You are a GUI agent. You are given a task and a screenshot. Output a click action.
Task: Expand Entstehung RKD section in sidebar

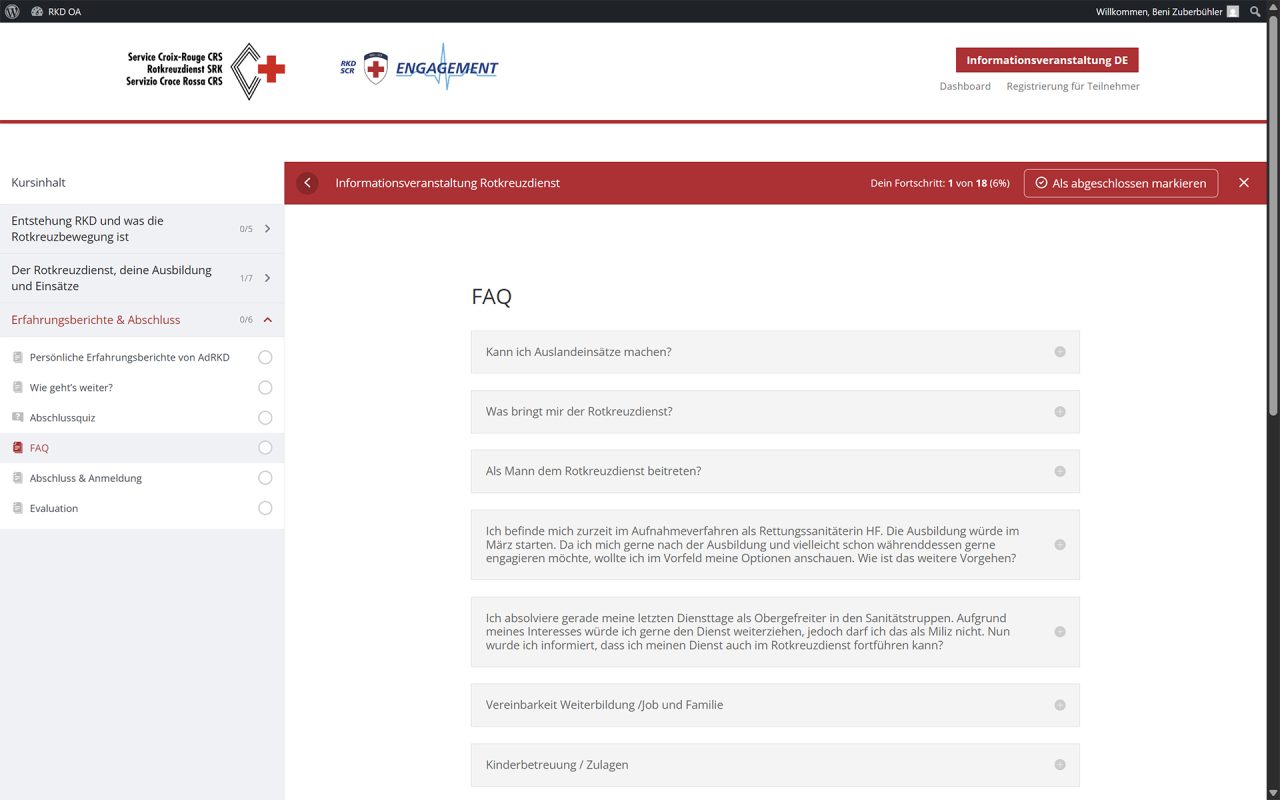[267, 229]
